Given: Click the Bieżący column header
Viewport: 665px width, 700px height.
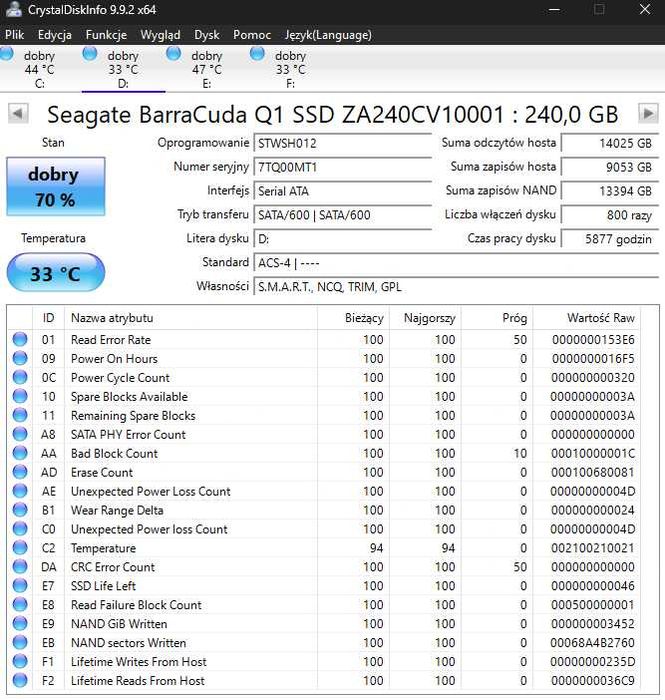Looking at the screenshot, I should tap(353, 318).
